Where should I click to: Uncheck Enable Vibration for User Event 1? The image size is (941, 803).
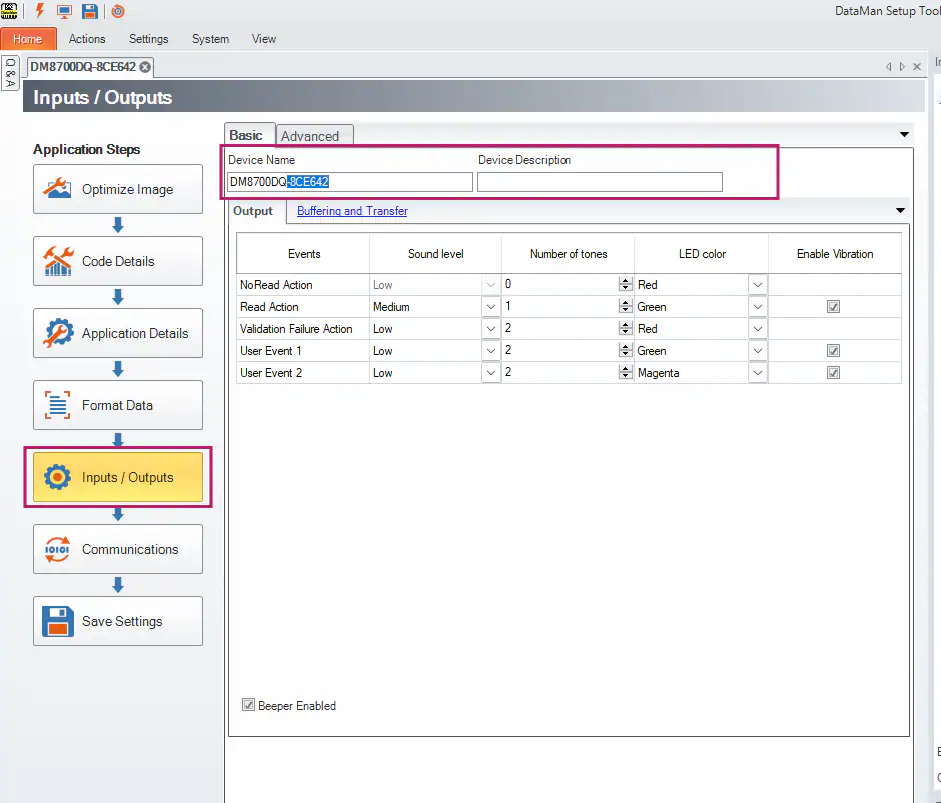tap(833, 350)
